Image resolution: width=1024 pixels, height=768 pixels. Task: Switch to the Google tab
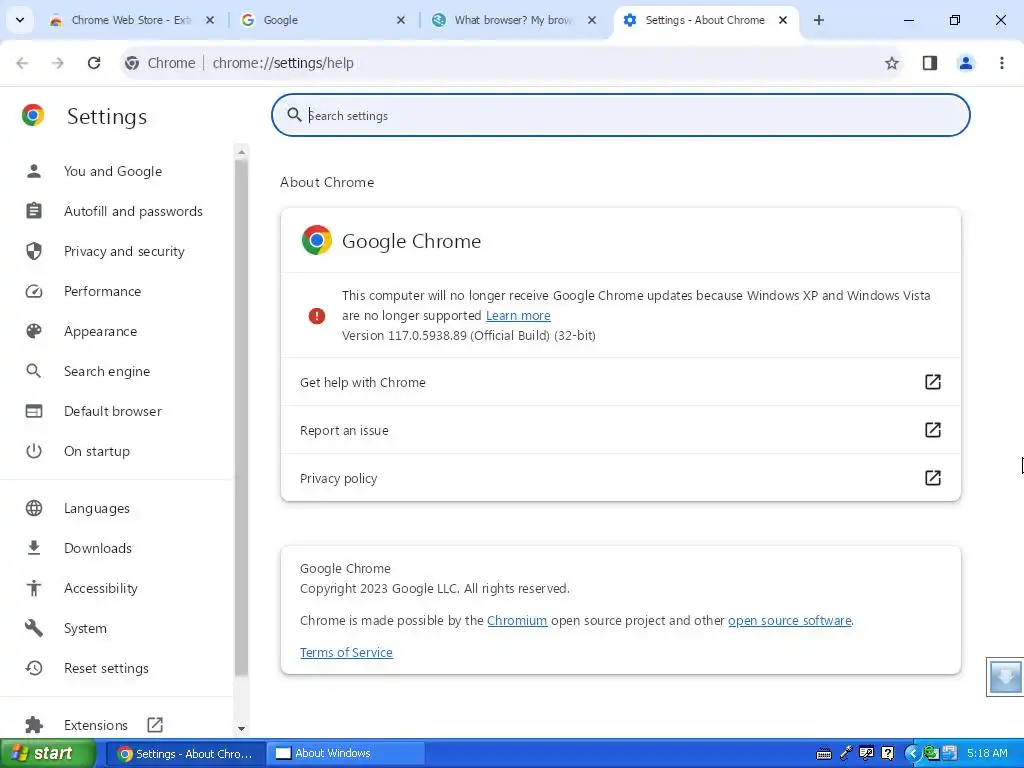click(323, 20)
